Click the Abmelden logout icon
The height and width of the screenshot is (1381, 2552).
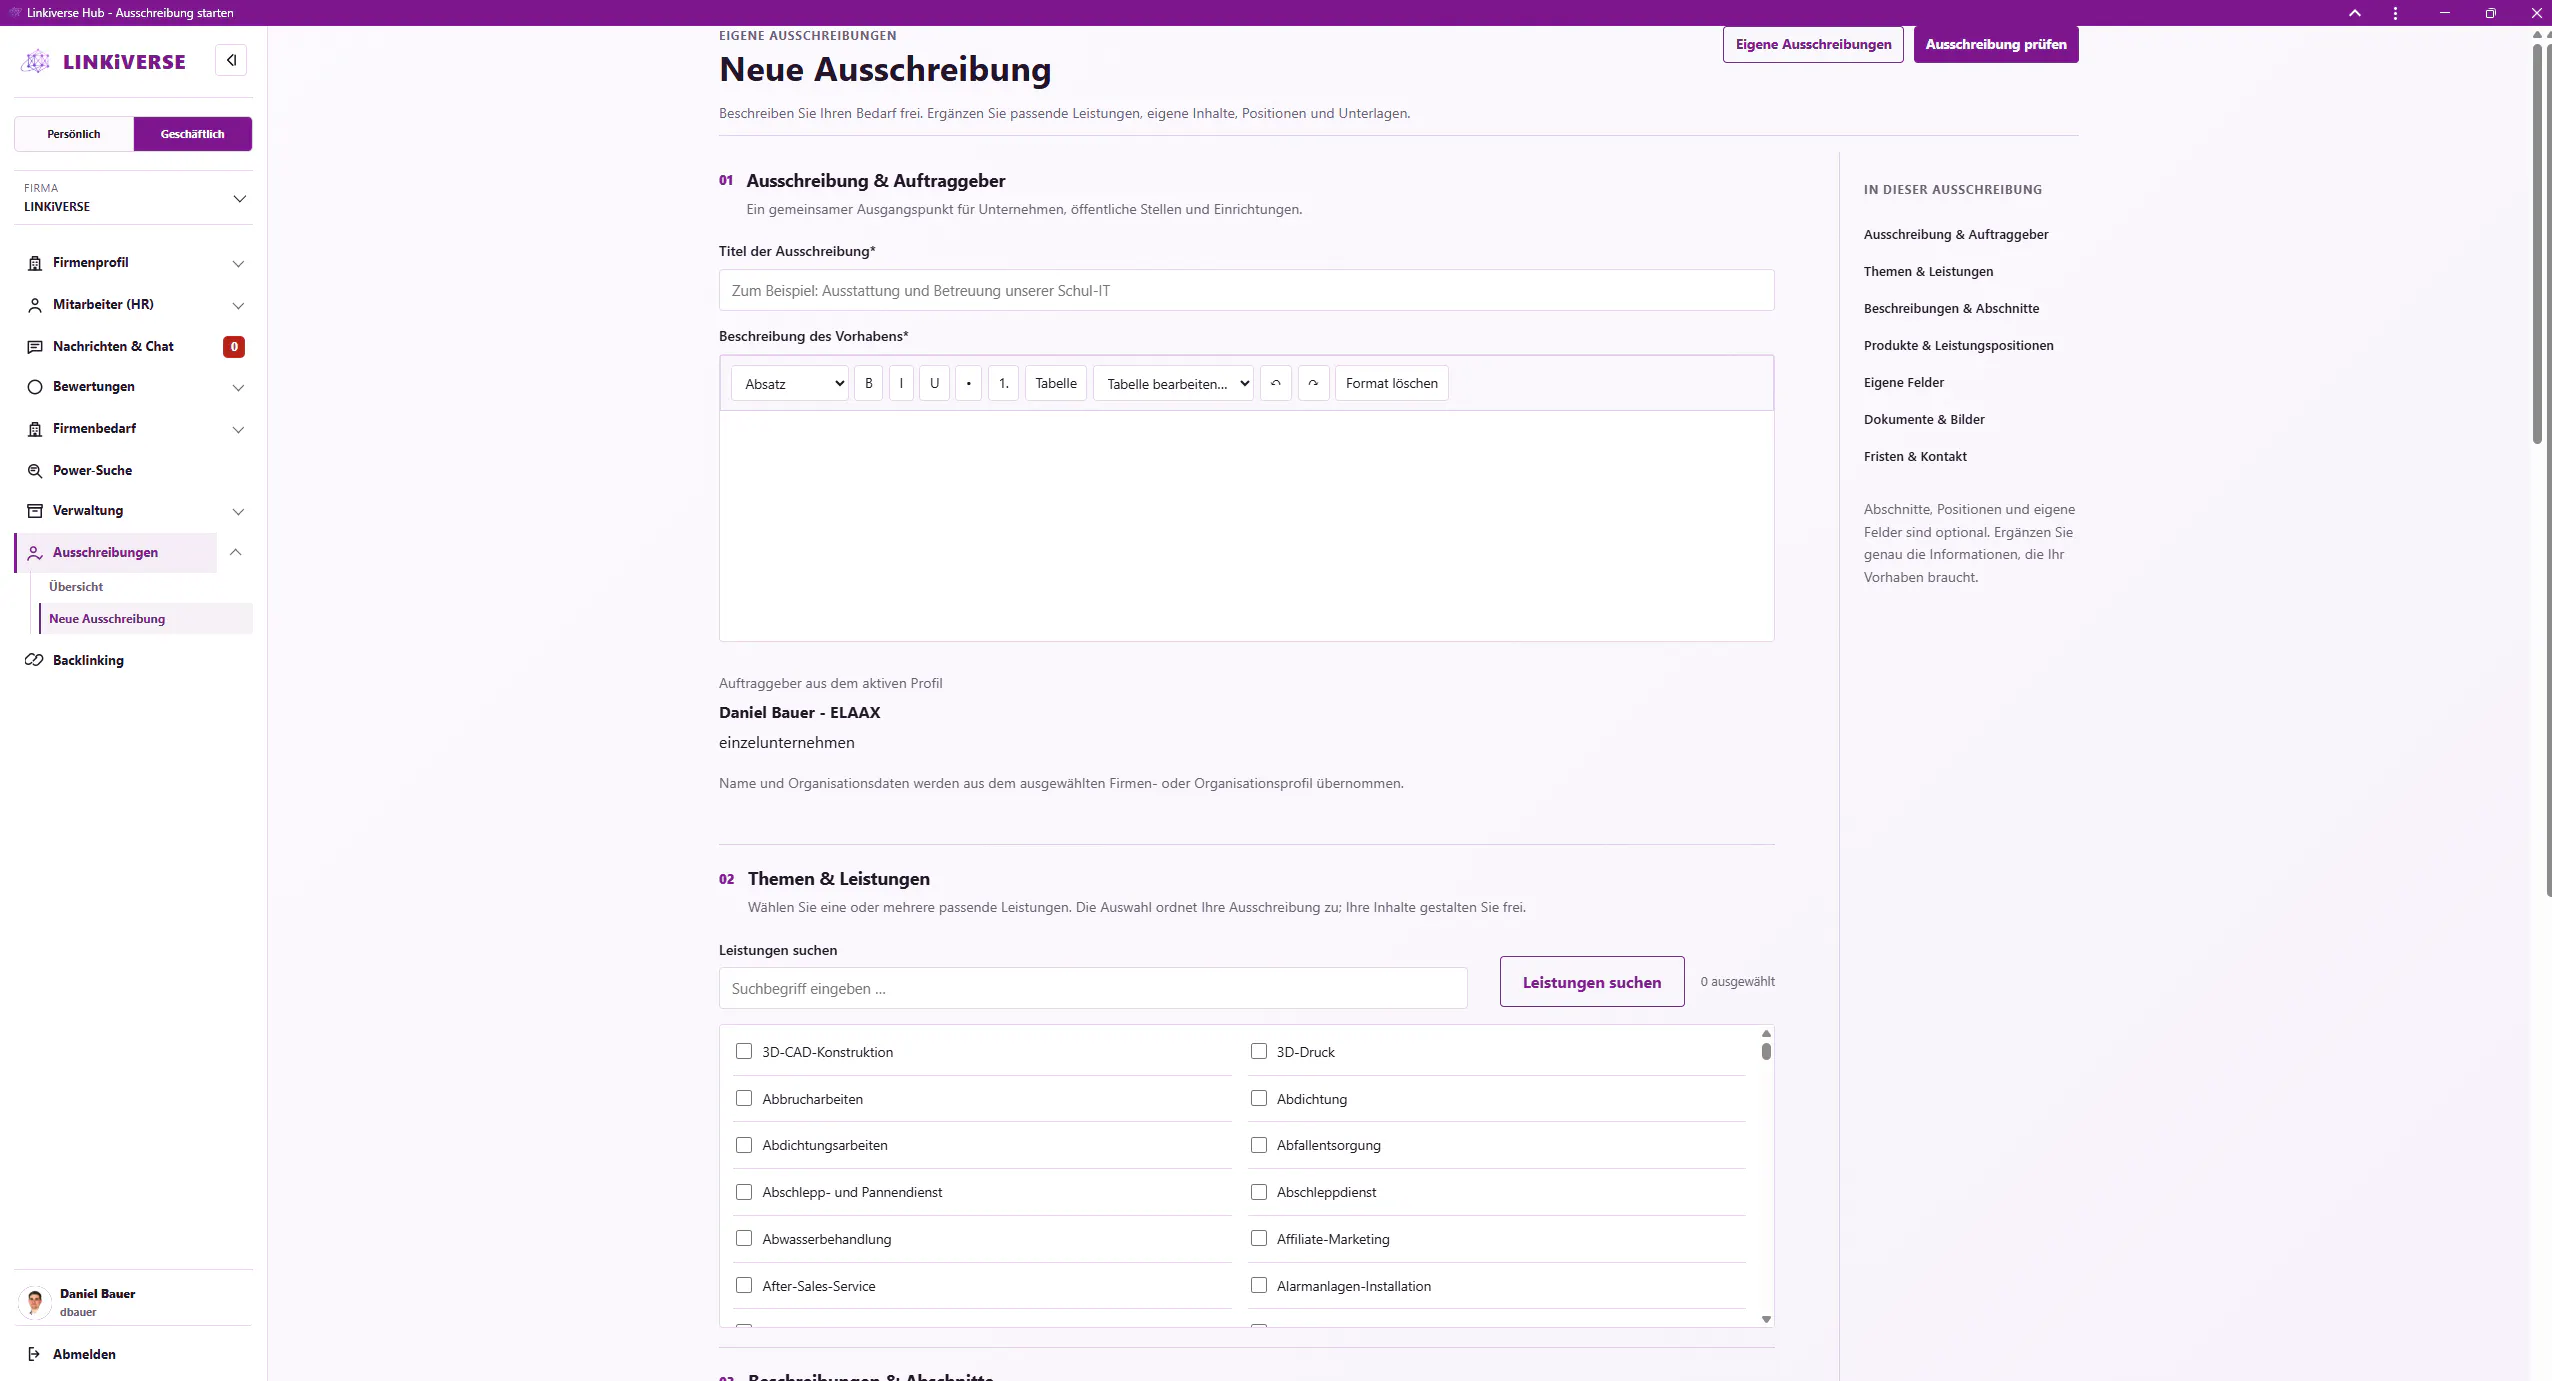[34, 1354]
